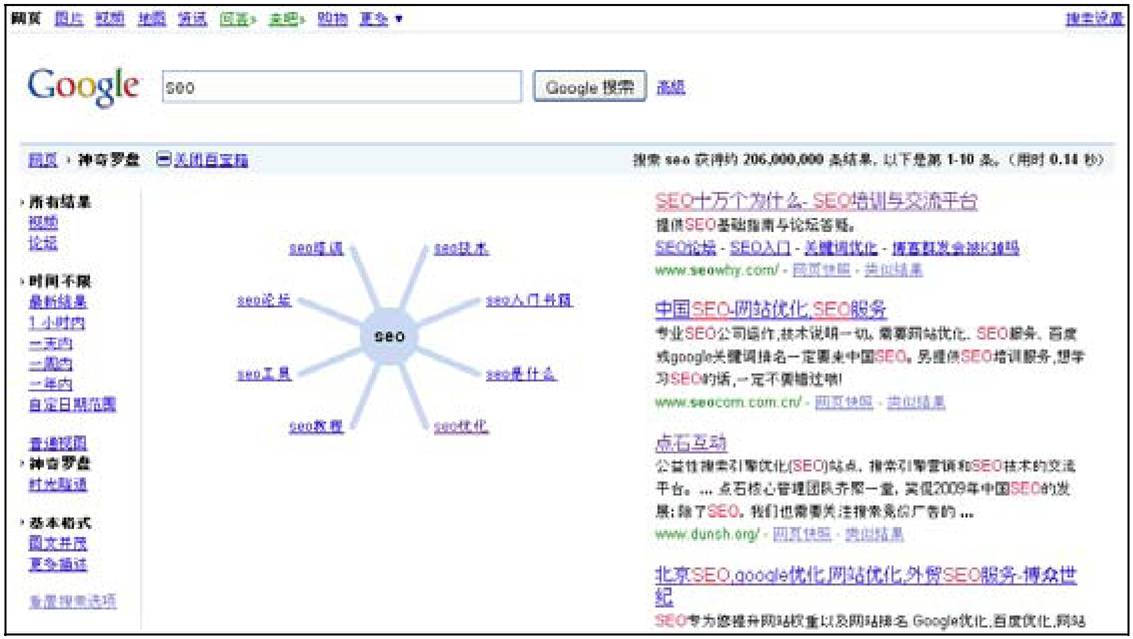
Task: Open 类似结果 for www.dunsh.org
Action: coord(874,534)
